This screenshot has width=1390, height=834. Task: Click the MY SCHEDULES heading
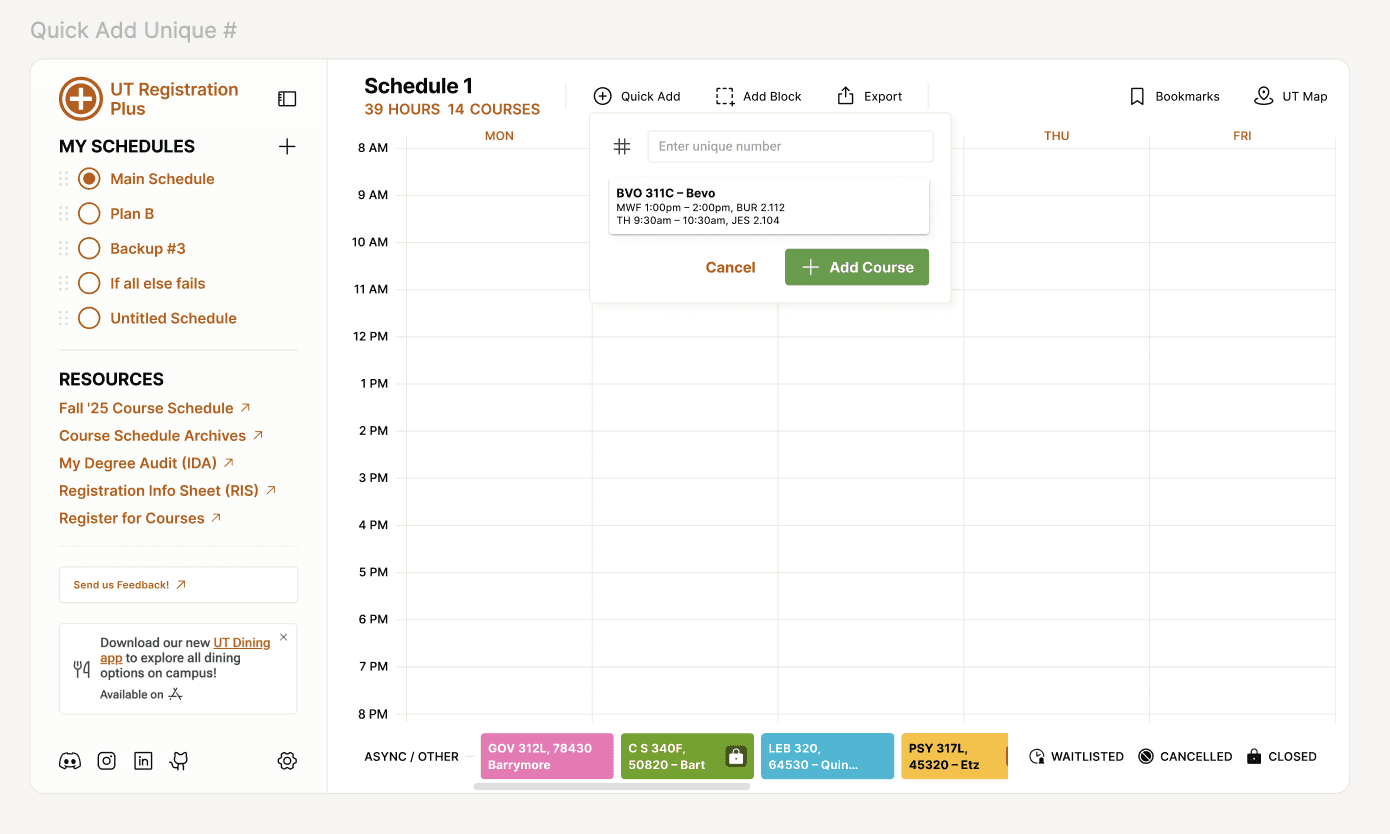pos(127,147)
